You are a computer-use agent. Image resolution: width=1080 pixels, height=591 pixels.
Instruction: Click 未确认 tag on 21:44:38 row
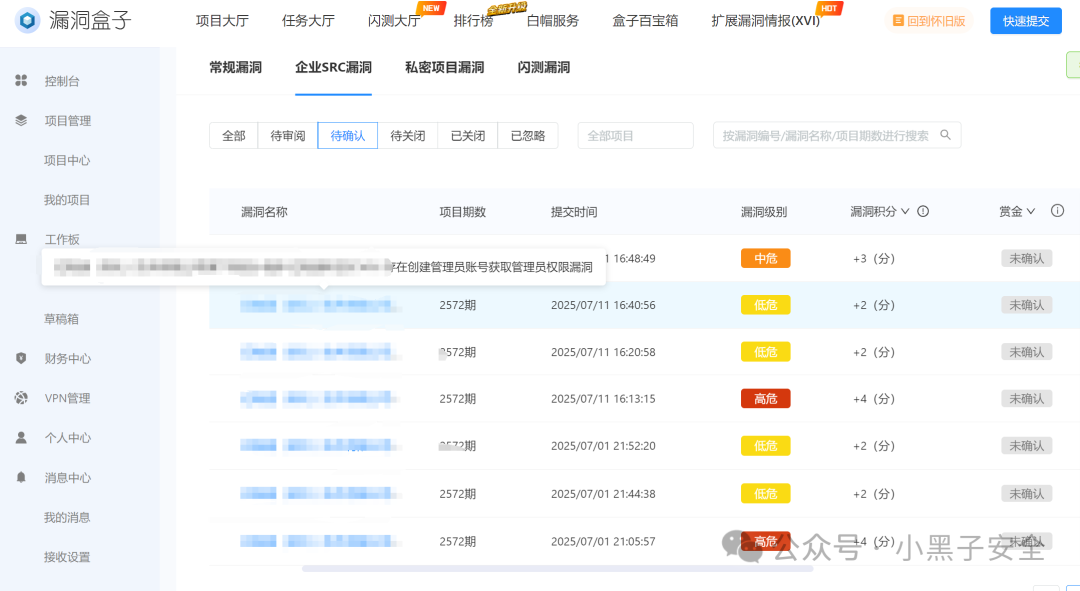coord(1026,494)
